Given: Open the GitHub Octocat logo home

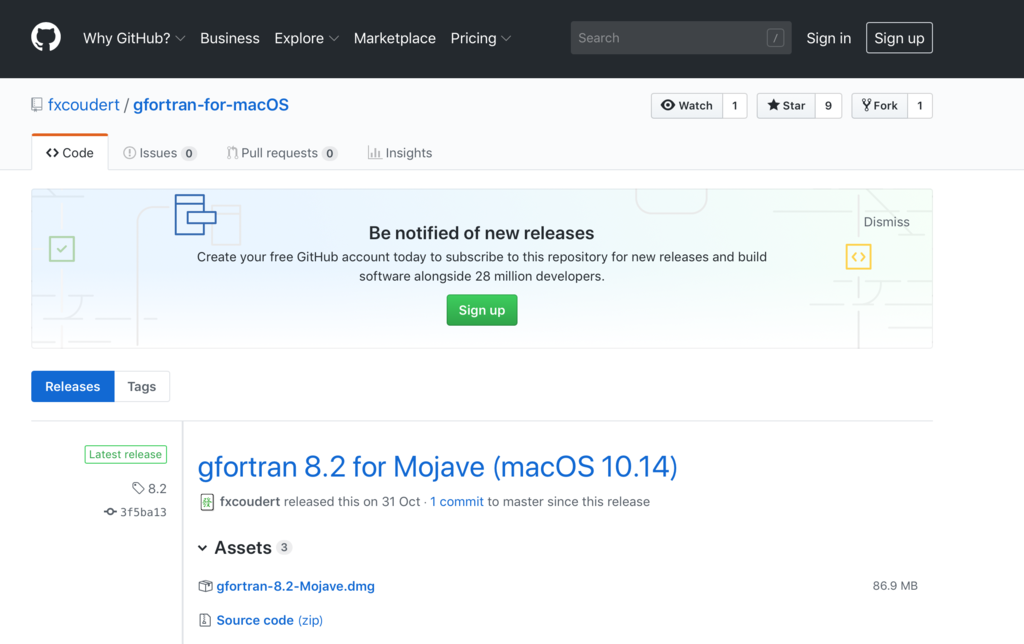Looking at the screenshot, I should point(46,37).
